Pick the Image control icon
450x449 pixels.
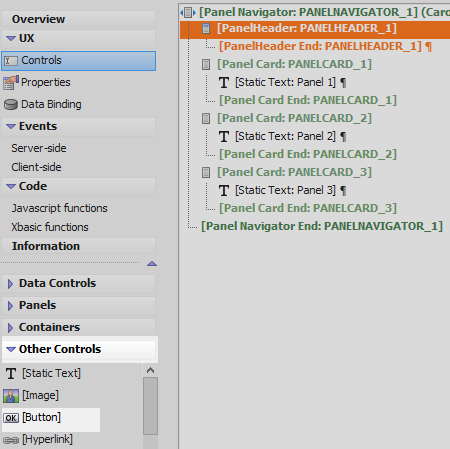[x=11, y=396]
